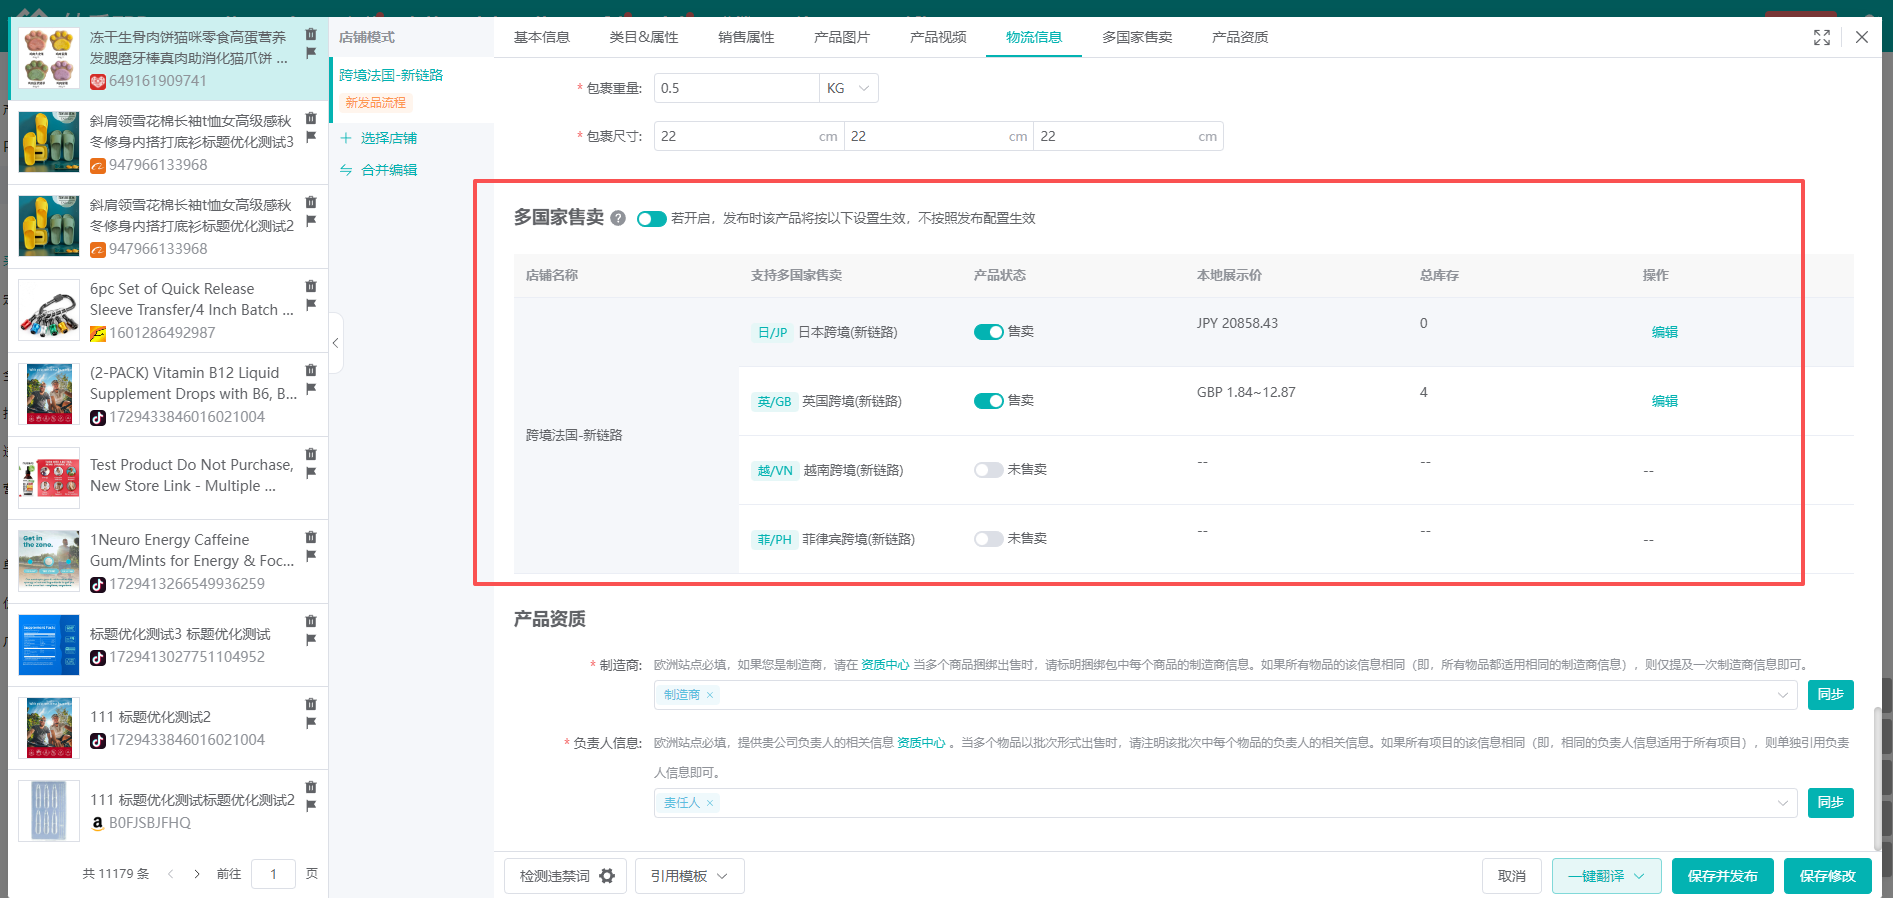
Task: Delete the Test Product Do Not Purchase item
Action: (311, 454)
